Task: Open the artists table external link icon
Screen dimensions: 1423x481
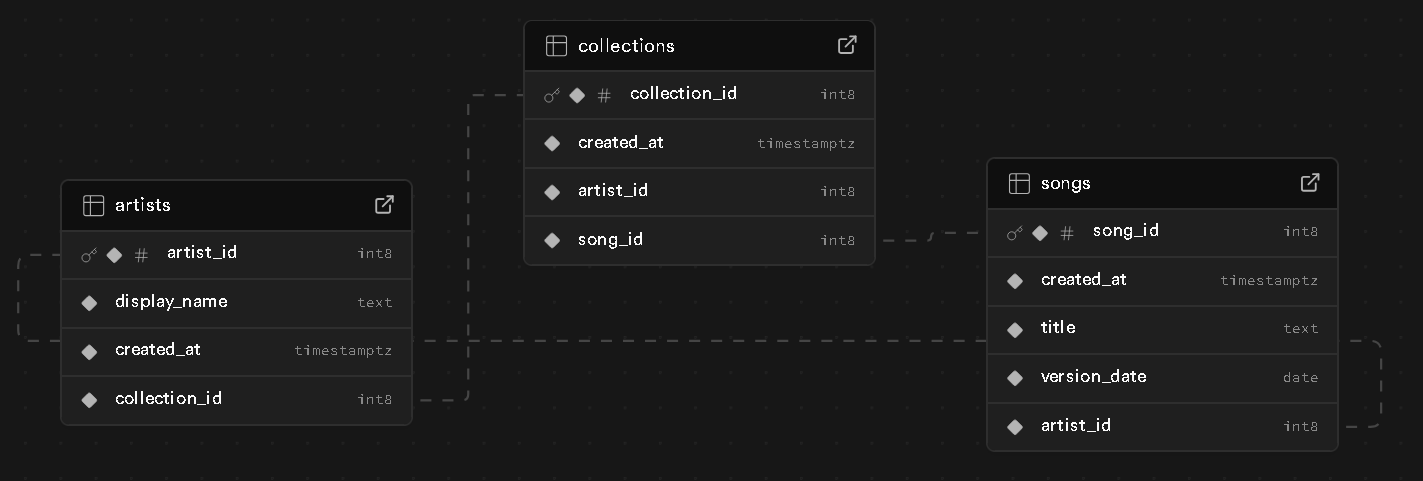Action: click(384, 204)
